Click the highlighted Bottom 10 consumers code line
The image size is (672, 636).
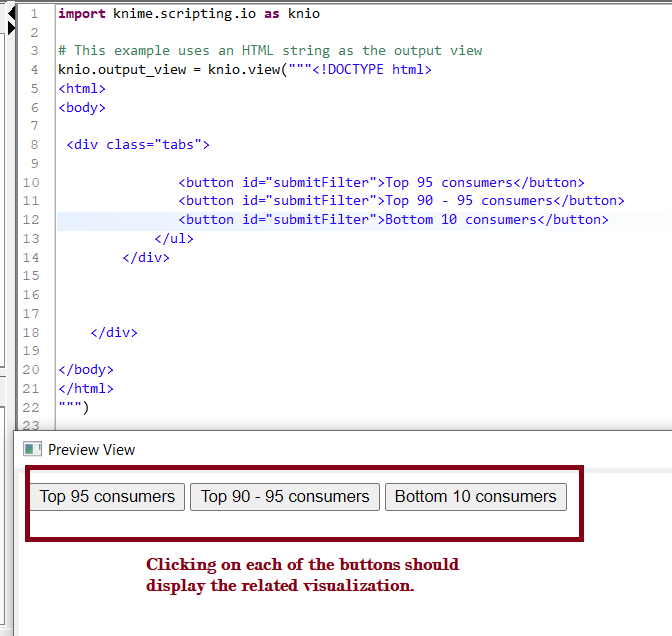pyautogui.click(x=393, y=220)
